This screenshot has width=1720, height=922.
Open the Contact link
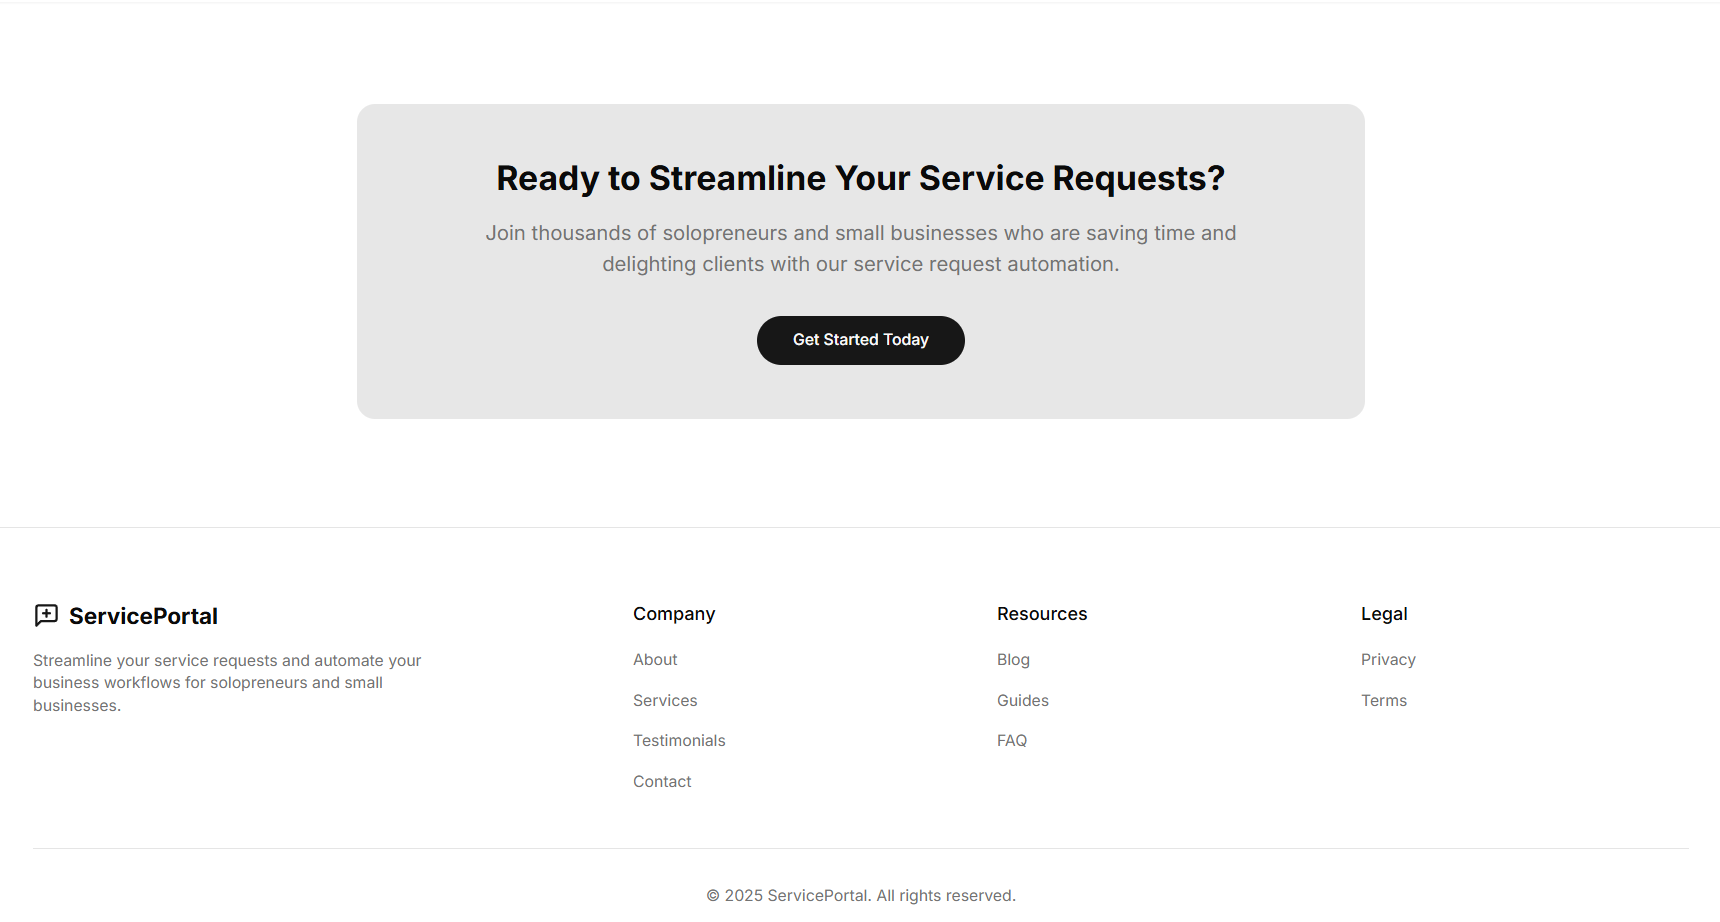coord(662,781)
